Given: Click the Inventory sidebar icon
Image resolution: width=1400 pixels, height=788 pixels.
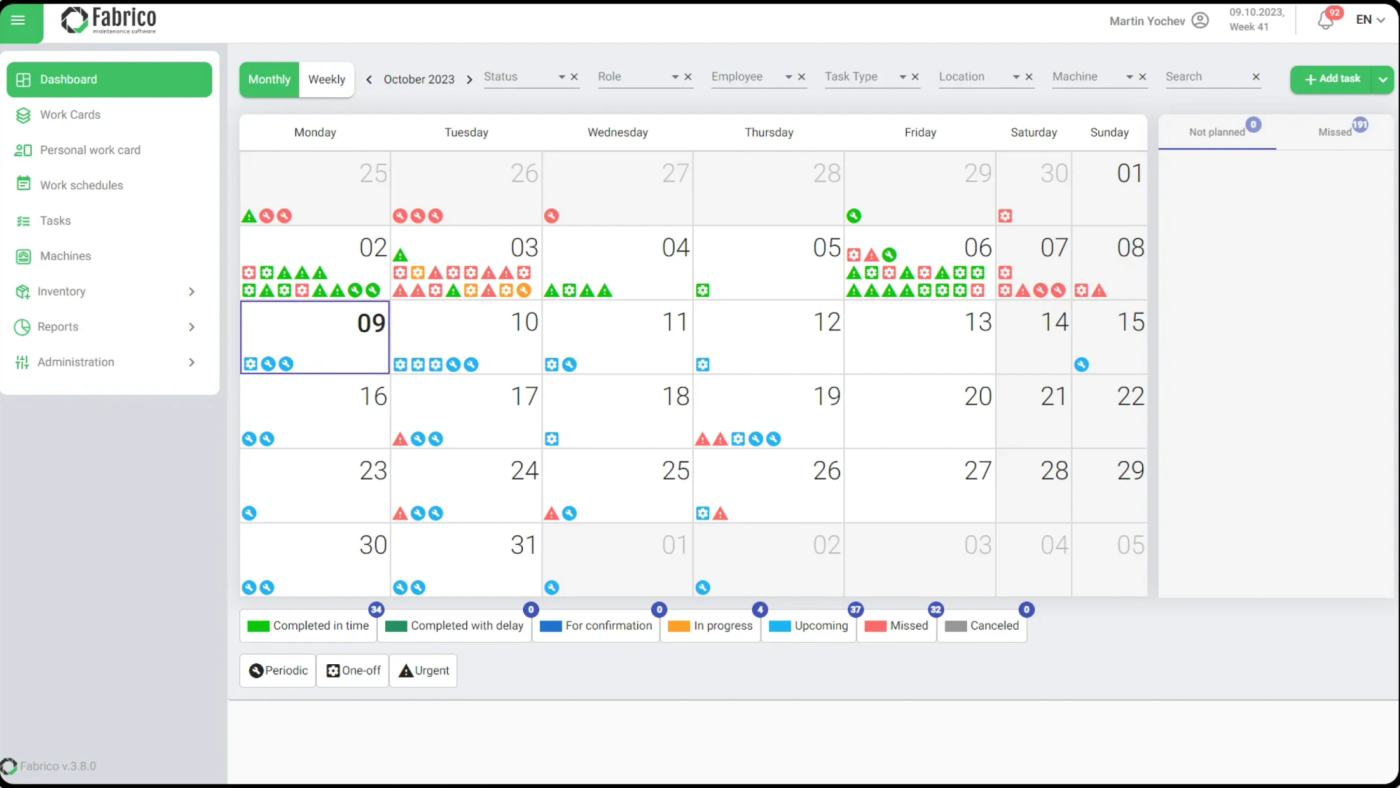Looking at the screenshot, I should pos(23,292).
